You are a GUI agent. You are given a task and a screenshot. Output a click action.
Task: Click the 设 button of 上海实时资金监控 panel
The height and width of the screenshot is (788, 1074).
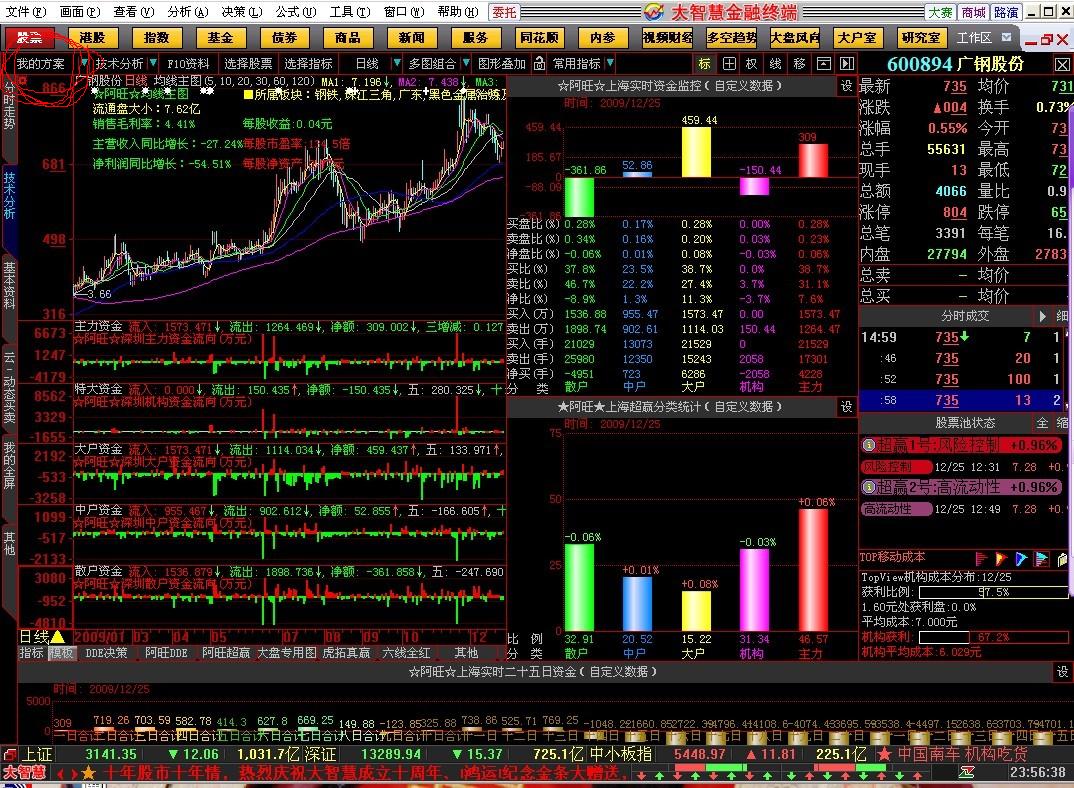click(x=847, y=86)
